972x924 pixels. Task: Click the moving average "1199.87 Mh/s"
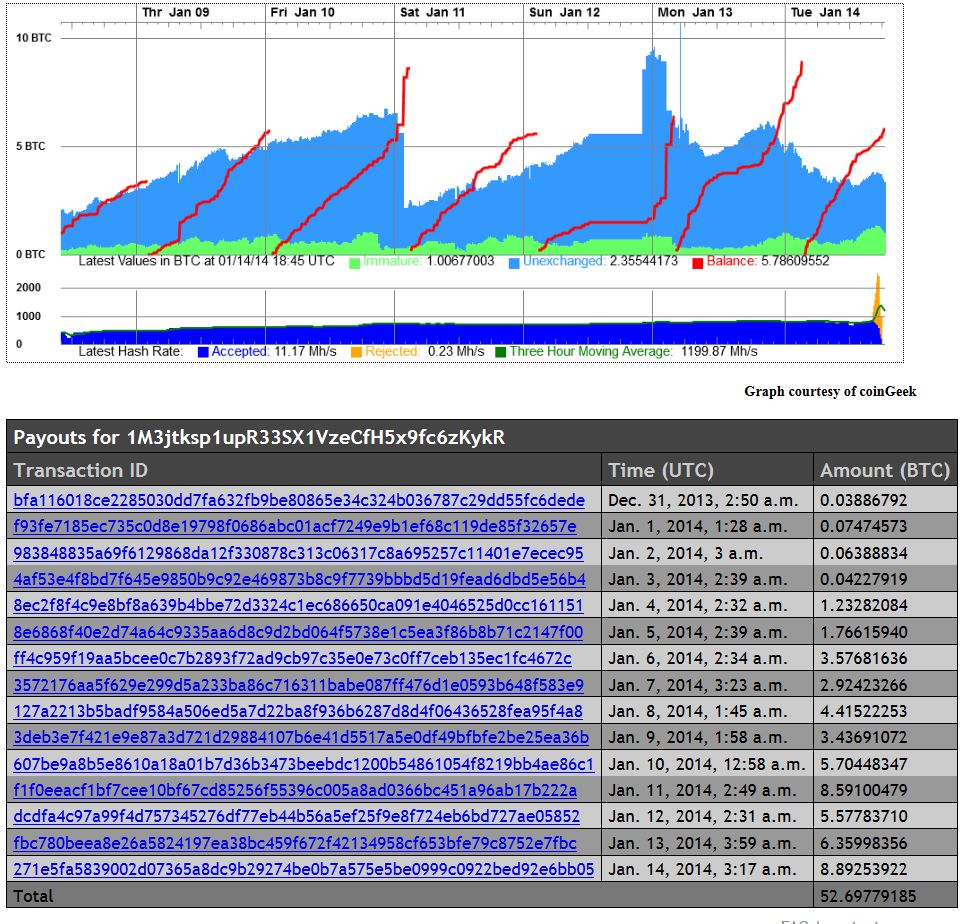point(719,351)
